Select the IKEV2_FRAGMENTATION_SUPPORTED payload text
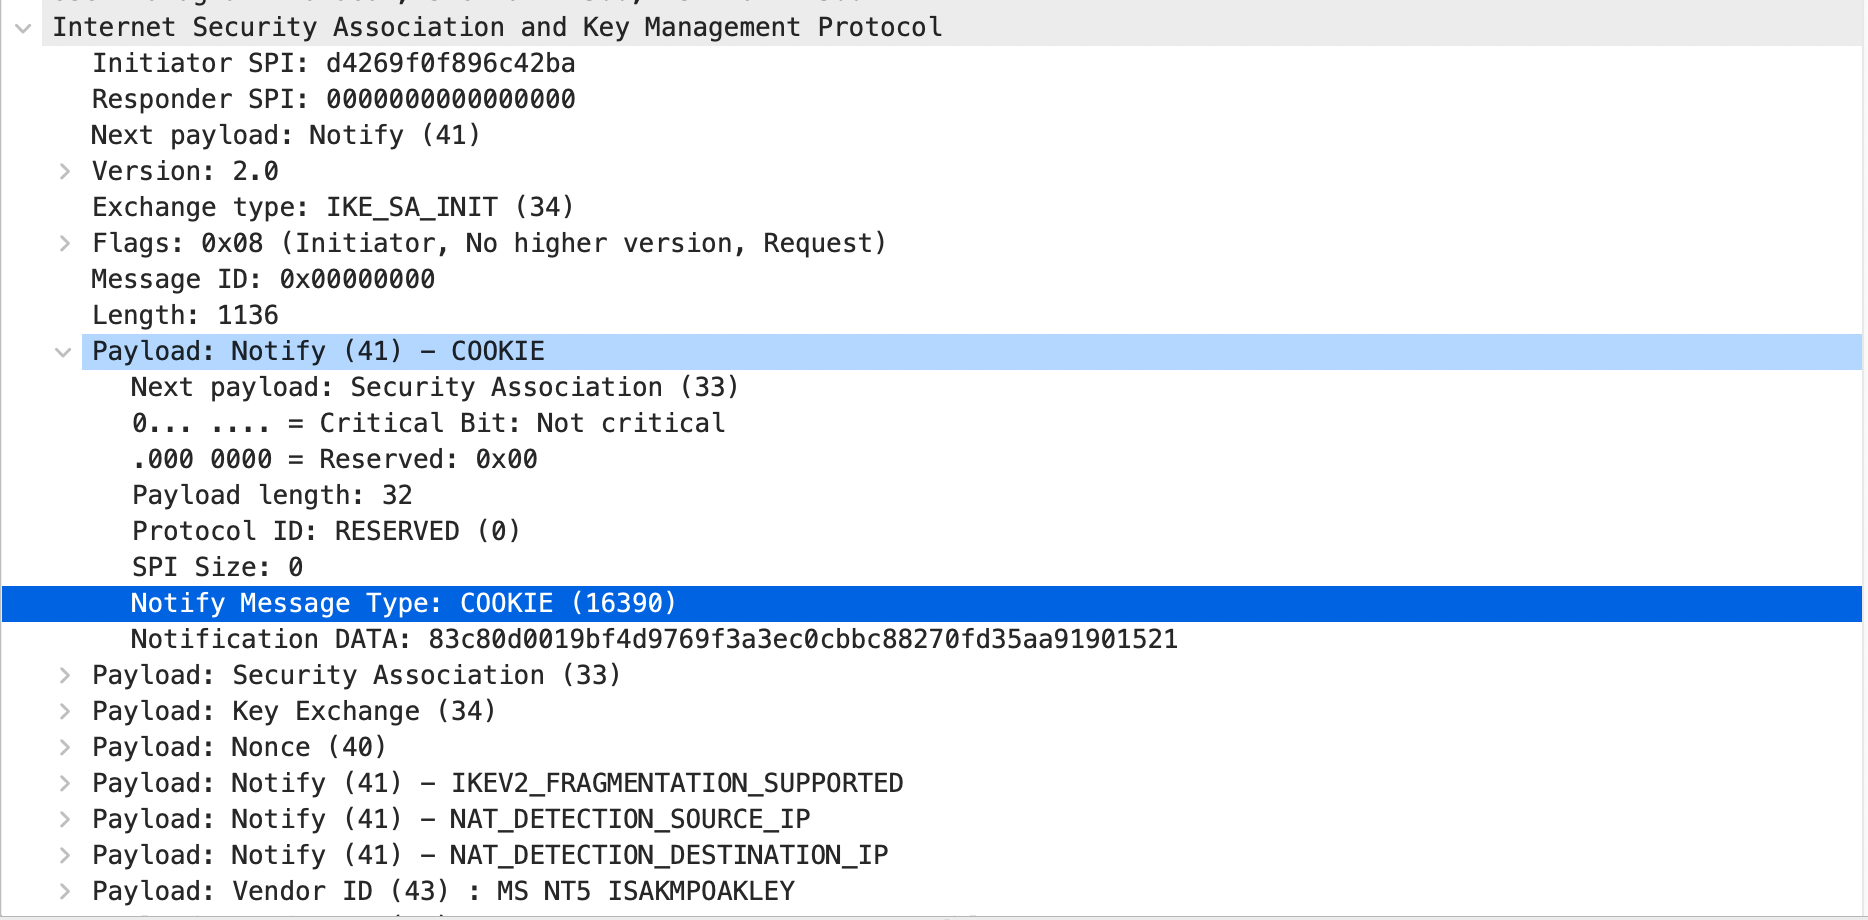The image size is (1868, 920). click(498, 784)
